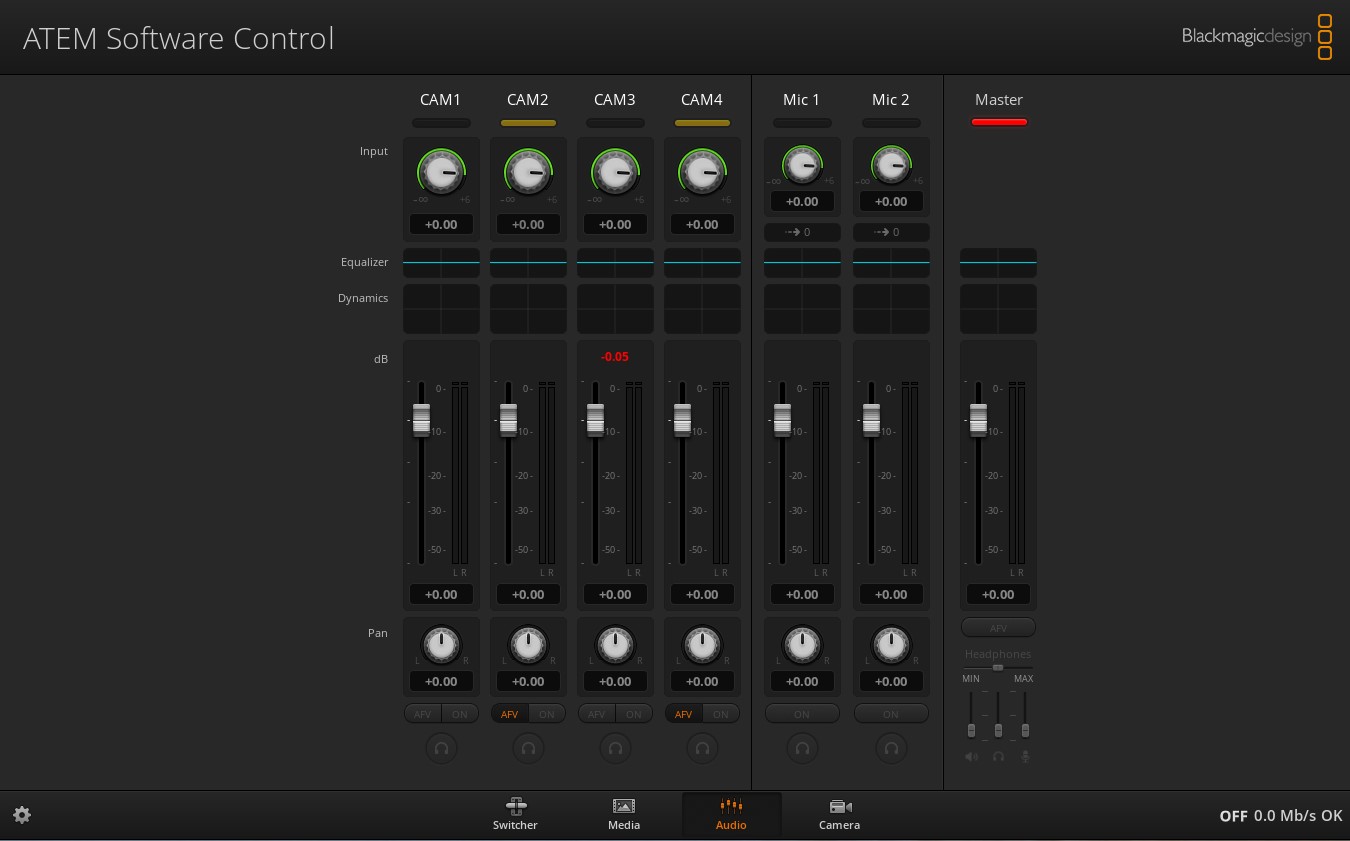Go to the Camera tab
This screenshot has height=841, width=1350.
click(839, 814)
